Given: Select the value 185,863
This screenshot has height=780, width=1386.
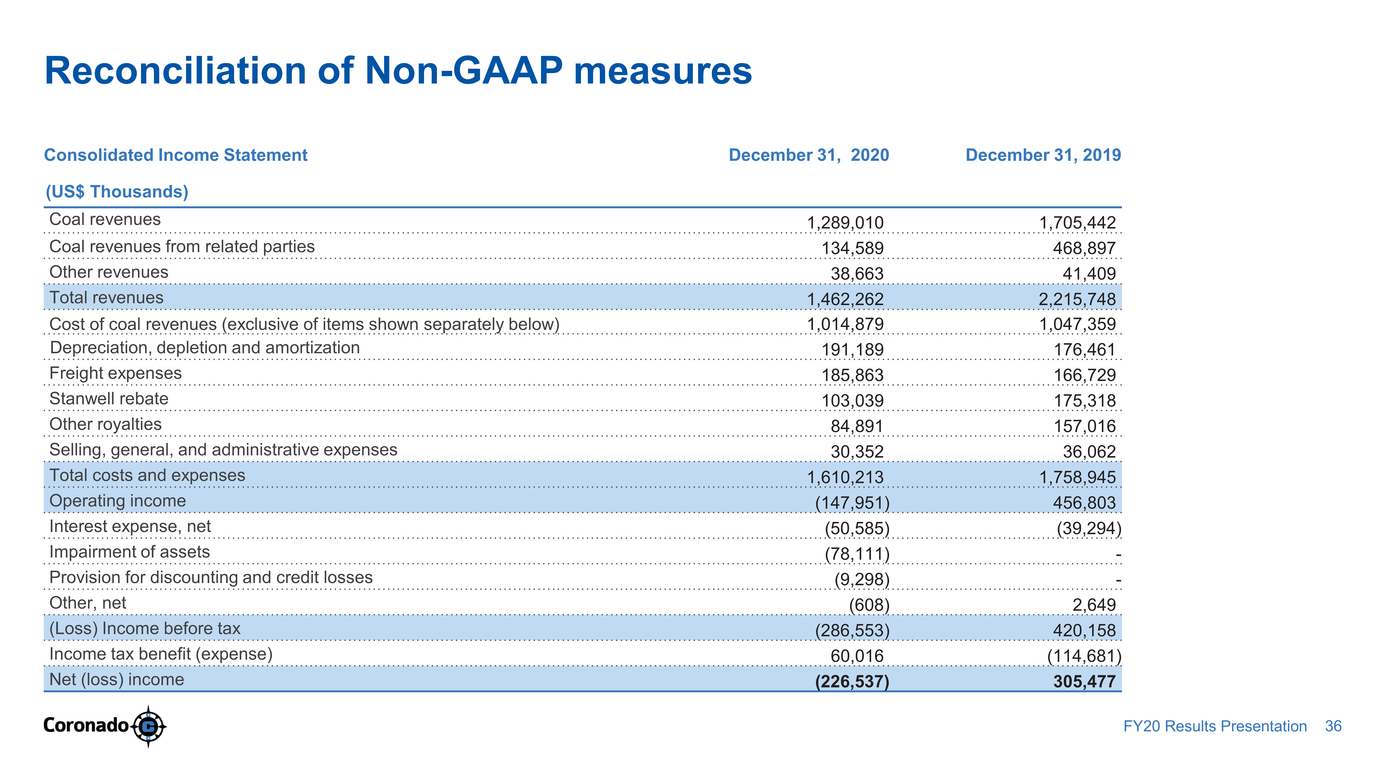Looking at the screenshot, I should tap(852, 375).
